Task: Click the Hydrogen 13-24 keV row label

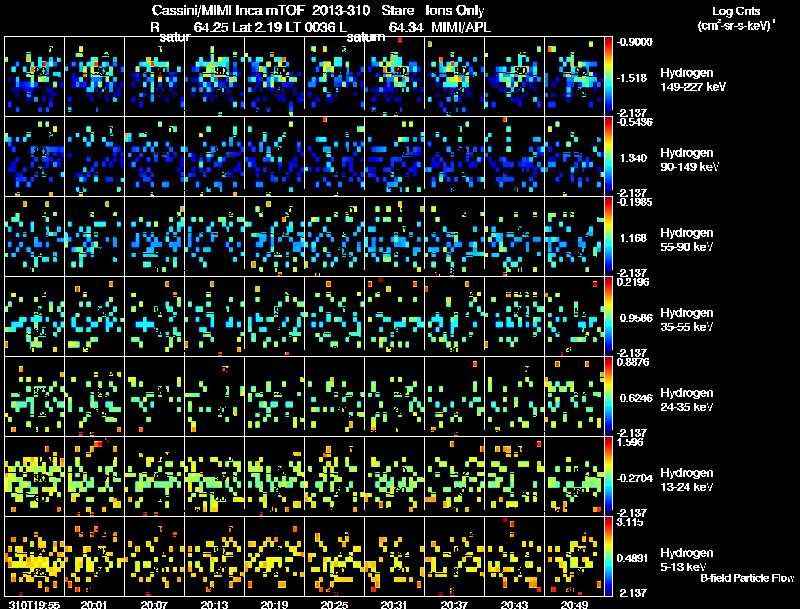Action: pos(686,480)
